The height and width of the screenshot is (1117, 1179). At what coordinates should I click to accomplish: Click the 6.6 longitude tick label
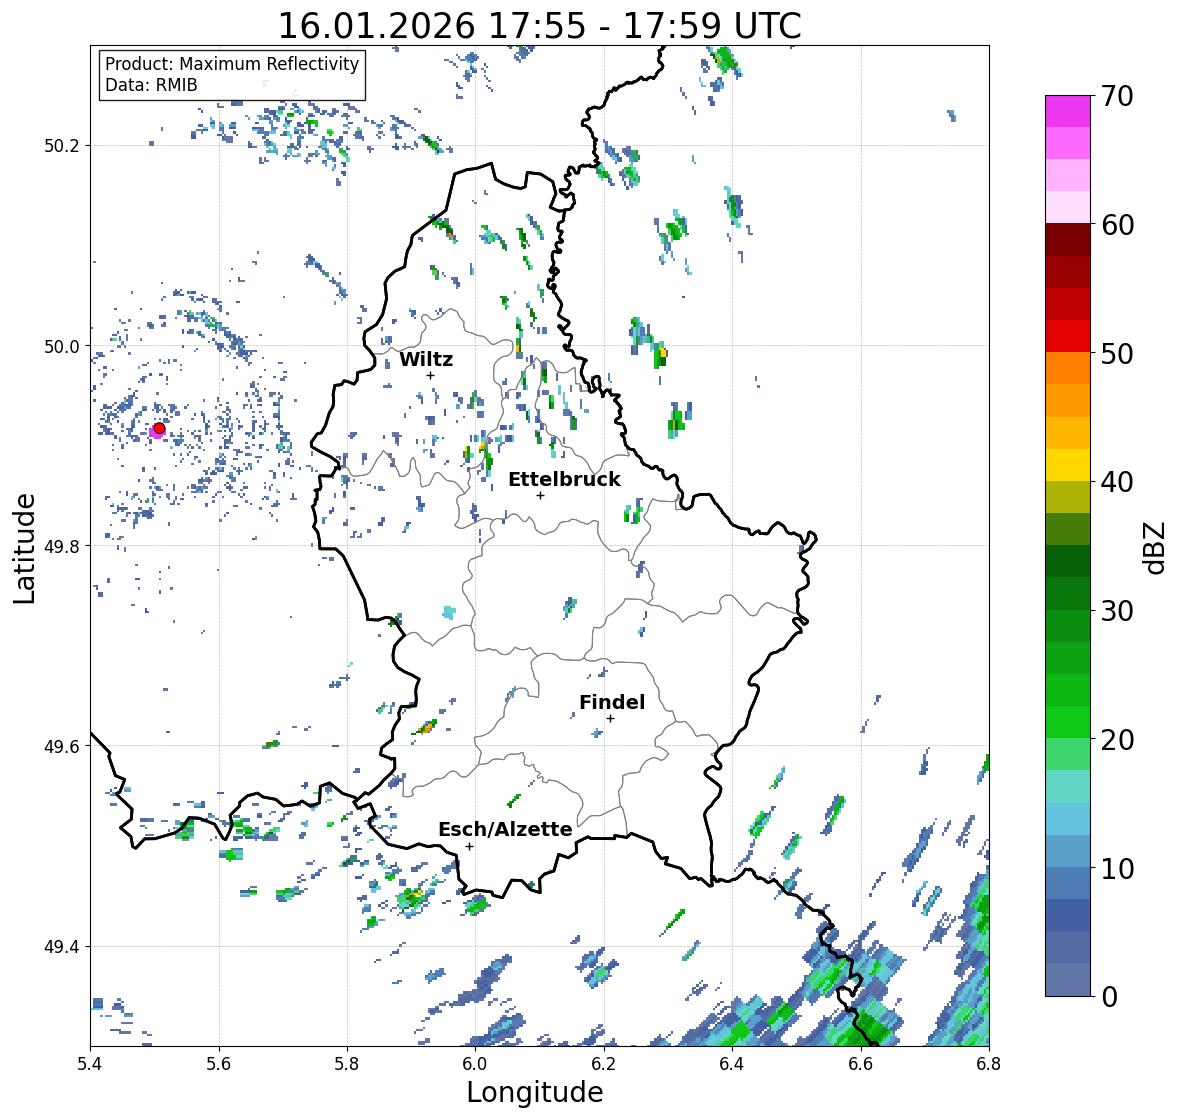click(x=861, y=1063)
